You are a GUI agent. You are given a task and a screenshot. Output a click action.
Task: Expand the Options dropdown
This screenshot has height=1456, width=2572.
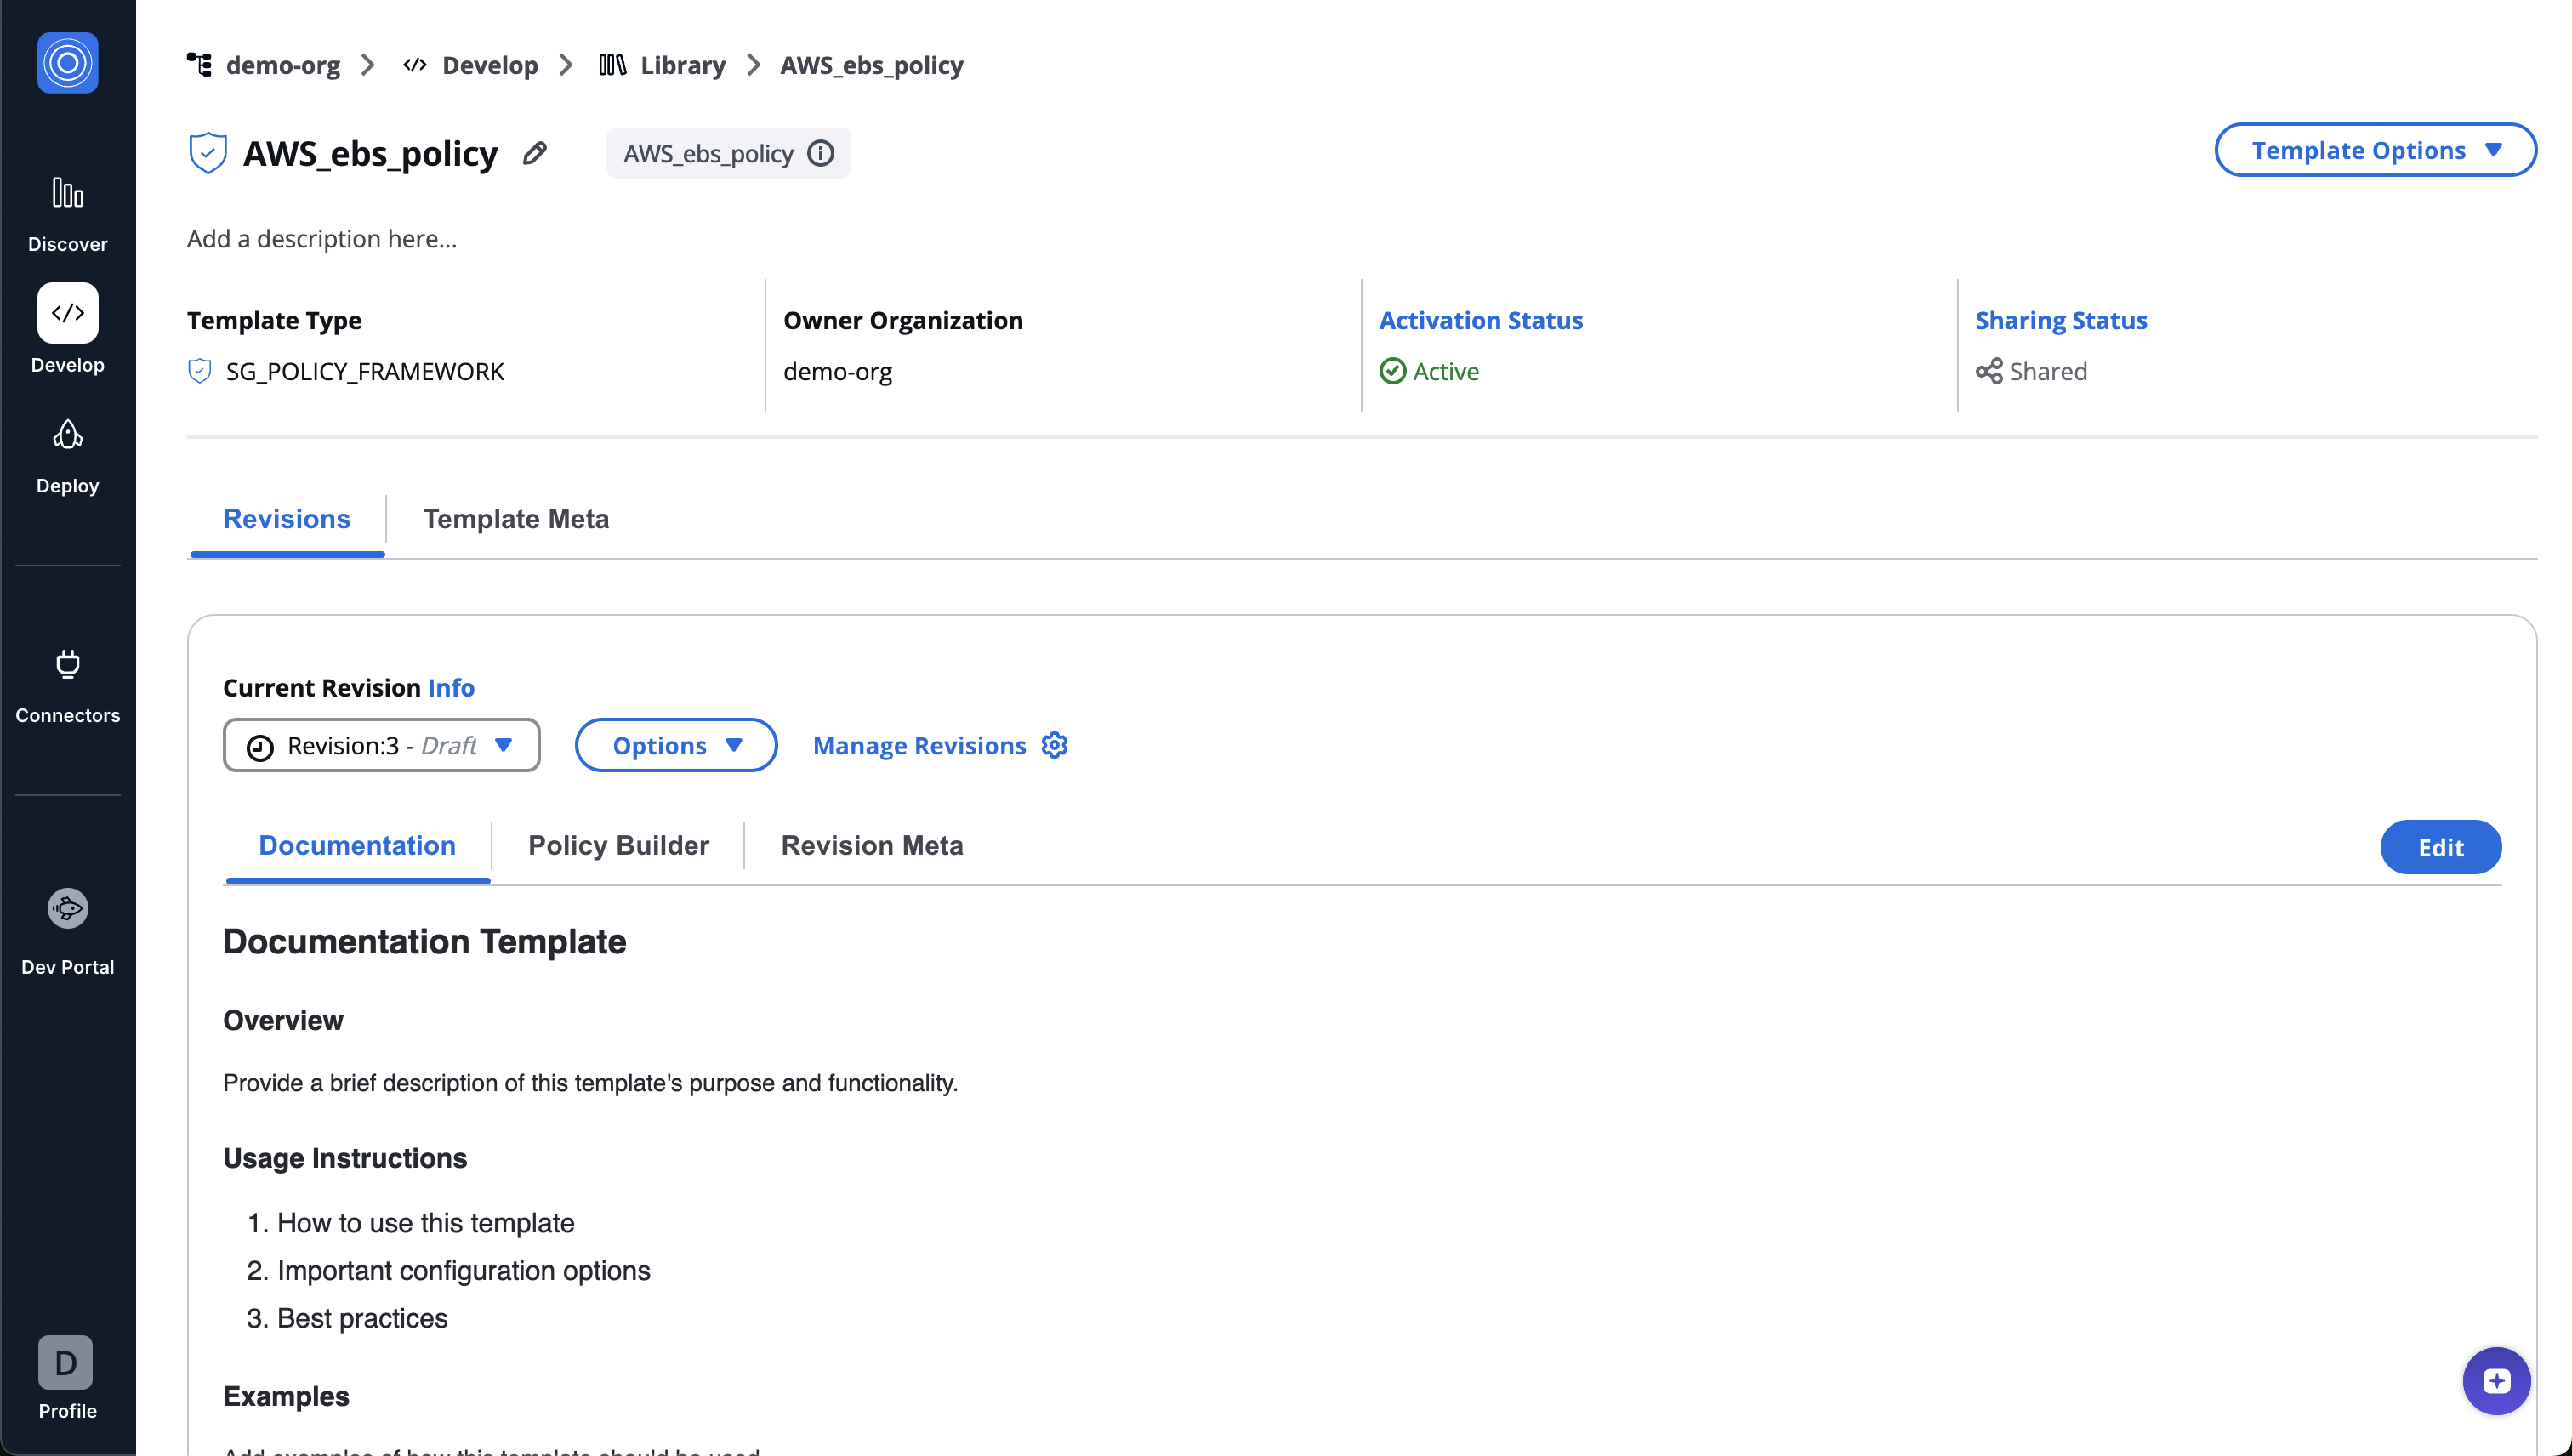click(x=675, y=744)
